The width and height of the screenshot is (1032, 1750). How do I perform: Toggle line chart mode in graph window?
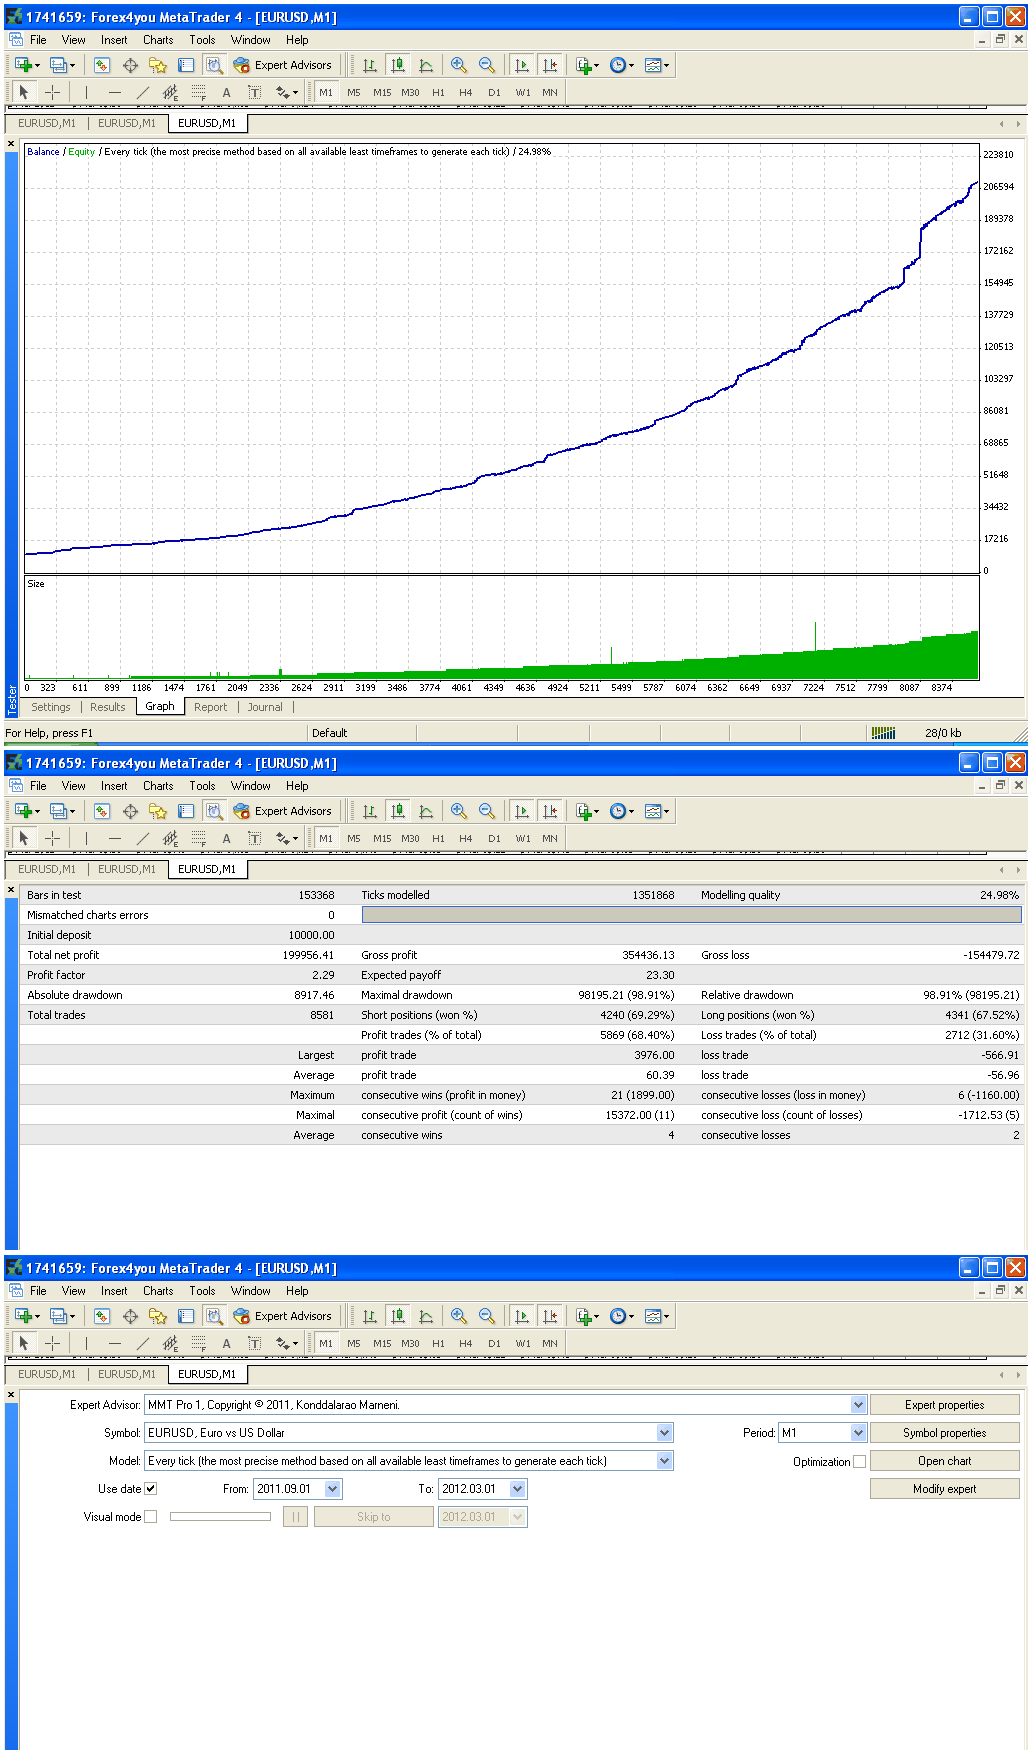pos(426,65)
